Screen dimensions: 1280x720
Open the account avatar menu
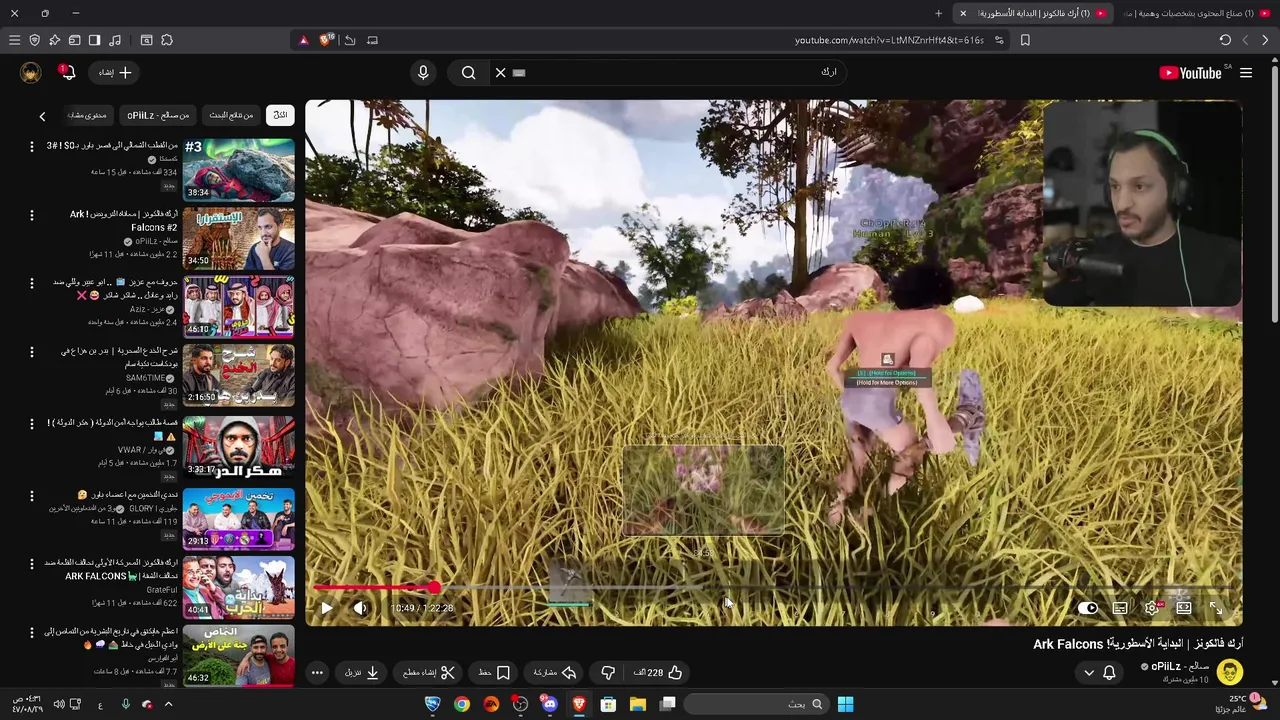pyautogui.click(x=31, y=72)
